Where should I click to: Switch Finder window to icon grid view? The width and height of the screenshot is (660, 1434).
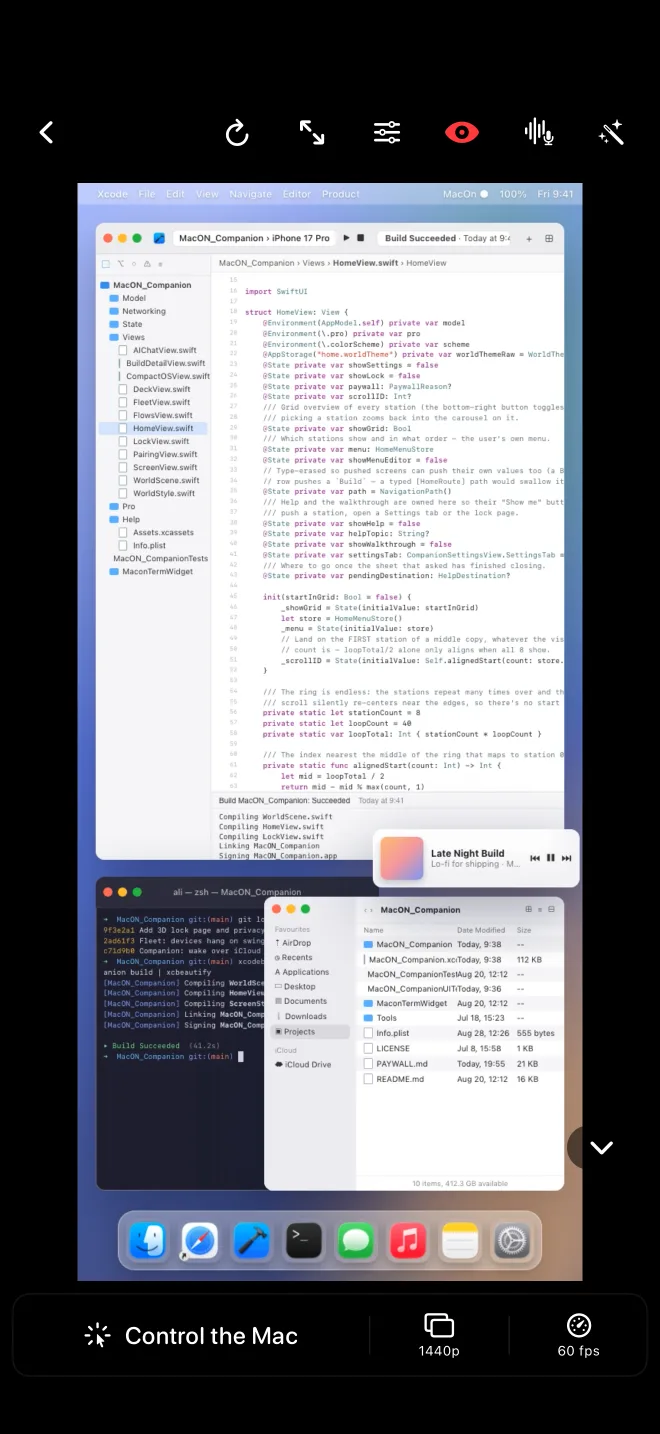(x=529, y=909)
